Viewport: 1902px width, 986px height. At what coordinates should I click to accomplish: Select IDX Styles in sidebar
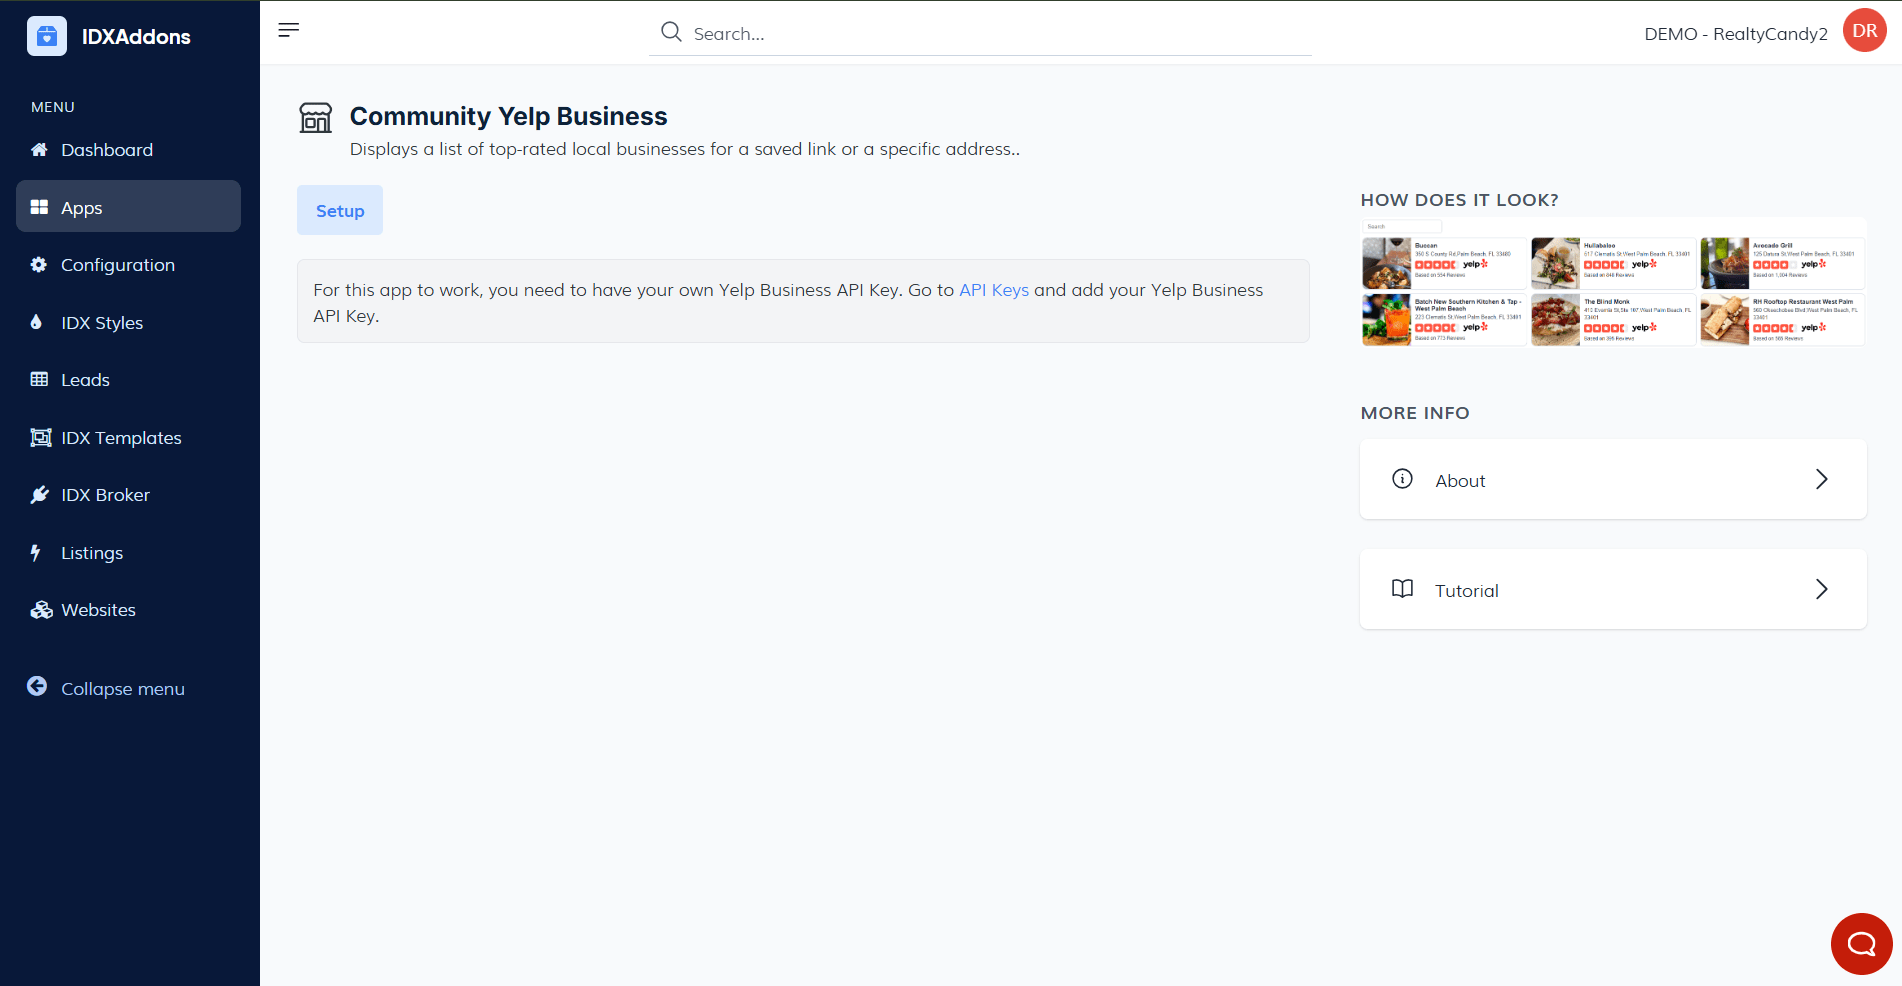[x=102, y=323]
